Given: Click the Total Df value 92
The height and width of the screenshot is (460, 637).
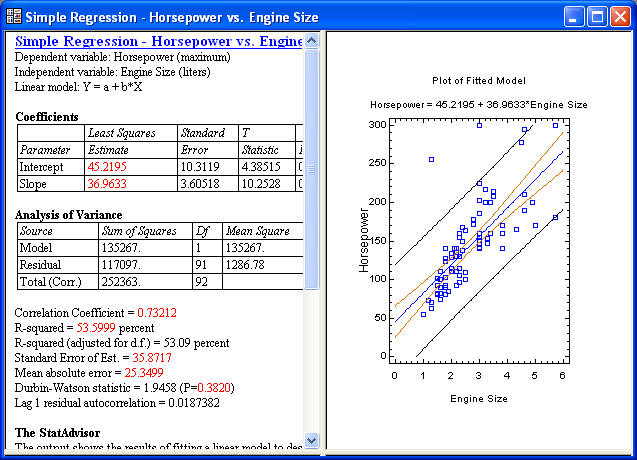Looking at the screenshot, I should click(202, 282).
